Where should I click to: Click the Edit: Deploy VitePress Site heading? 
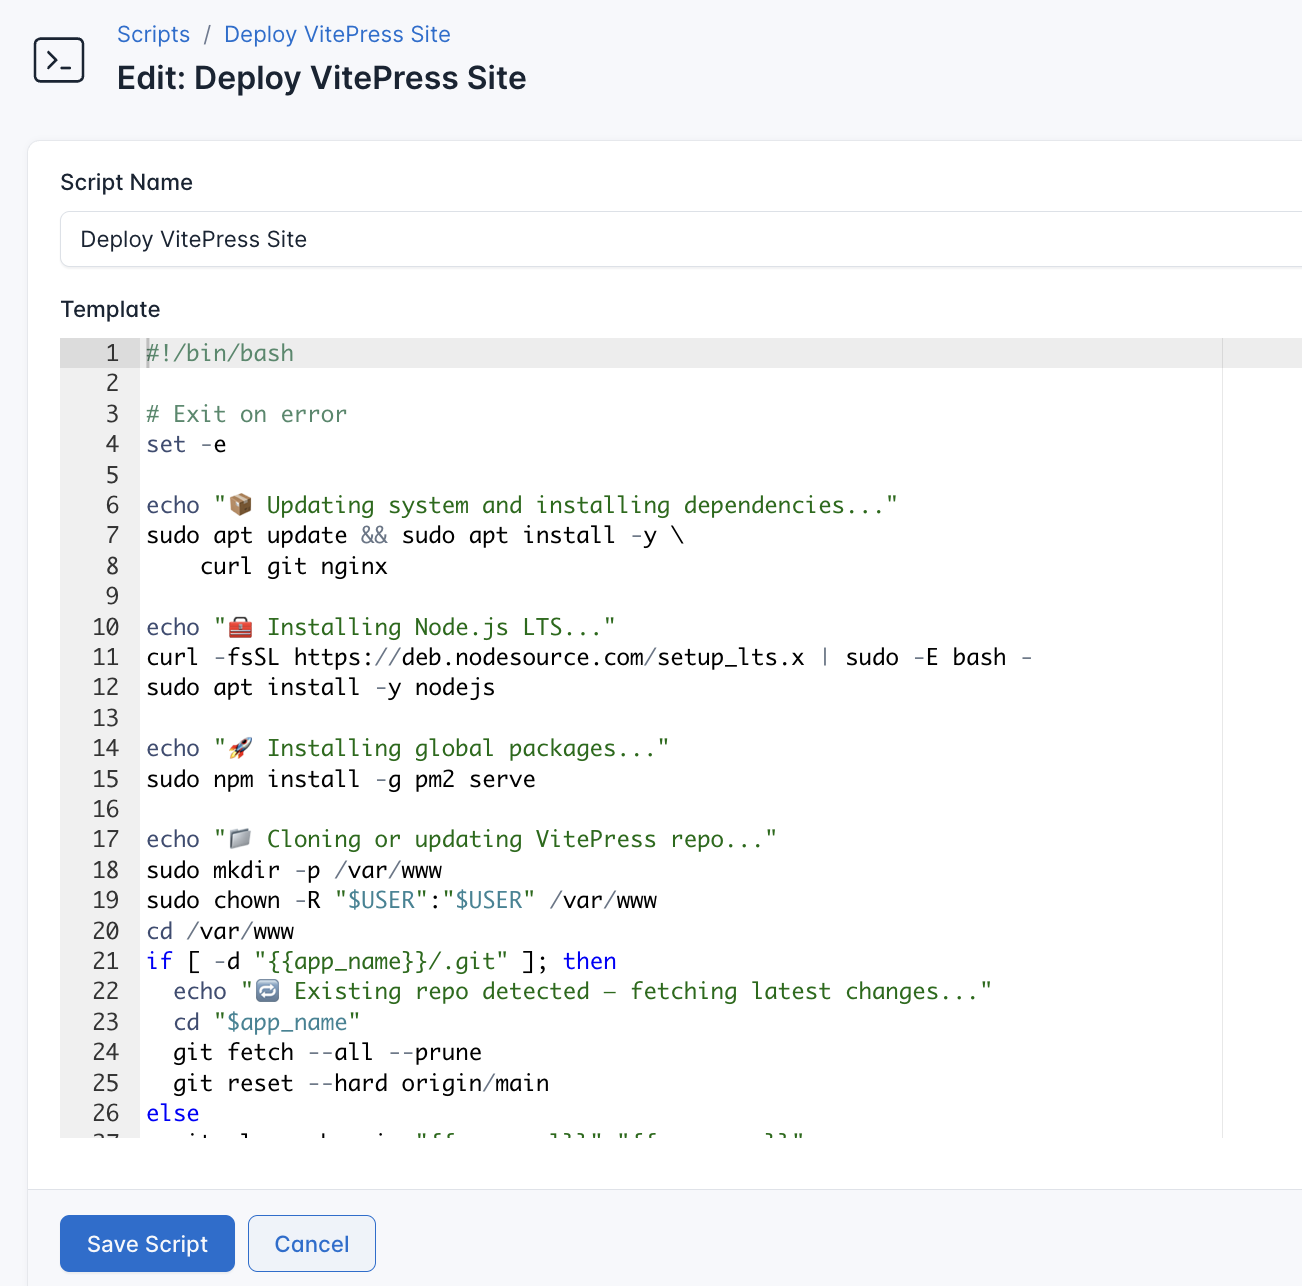pos(322,78)
